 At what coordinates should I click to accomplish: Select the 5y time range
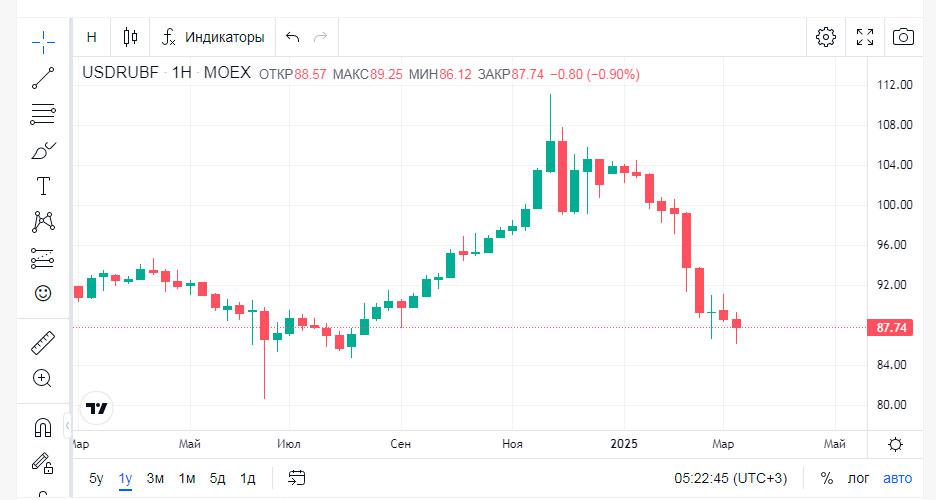pos(96,478)
